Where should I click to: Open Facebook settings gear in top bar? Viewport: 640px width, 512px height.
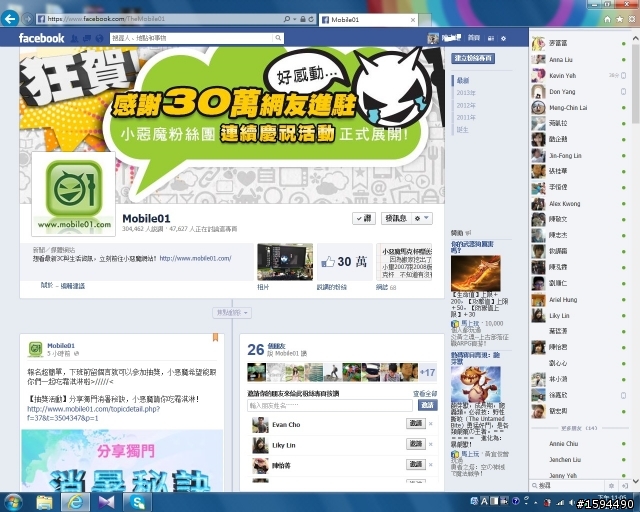click(x=503, y=38)
